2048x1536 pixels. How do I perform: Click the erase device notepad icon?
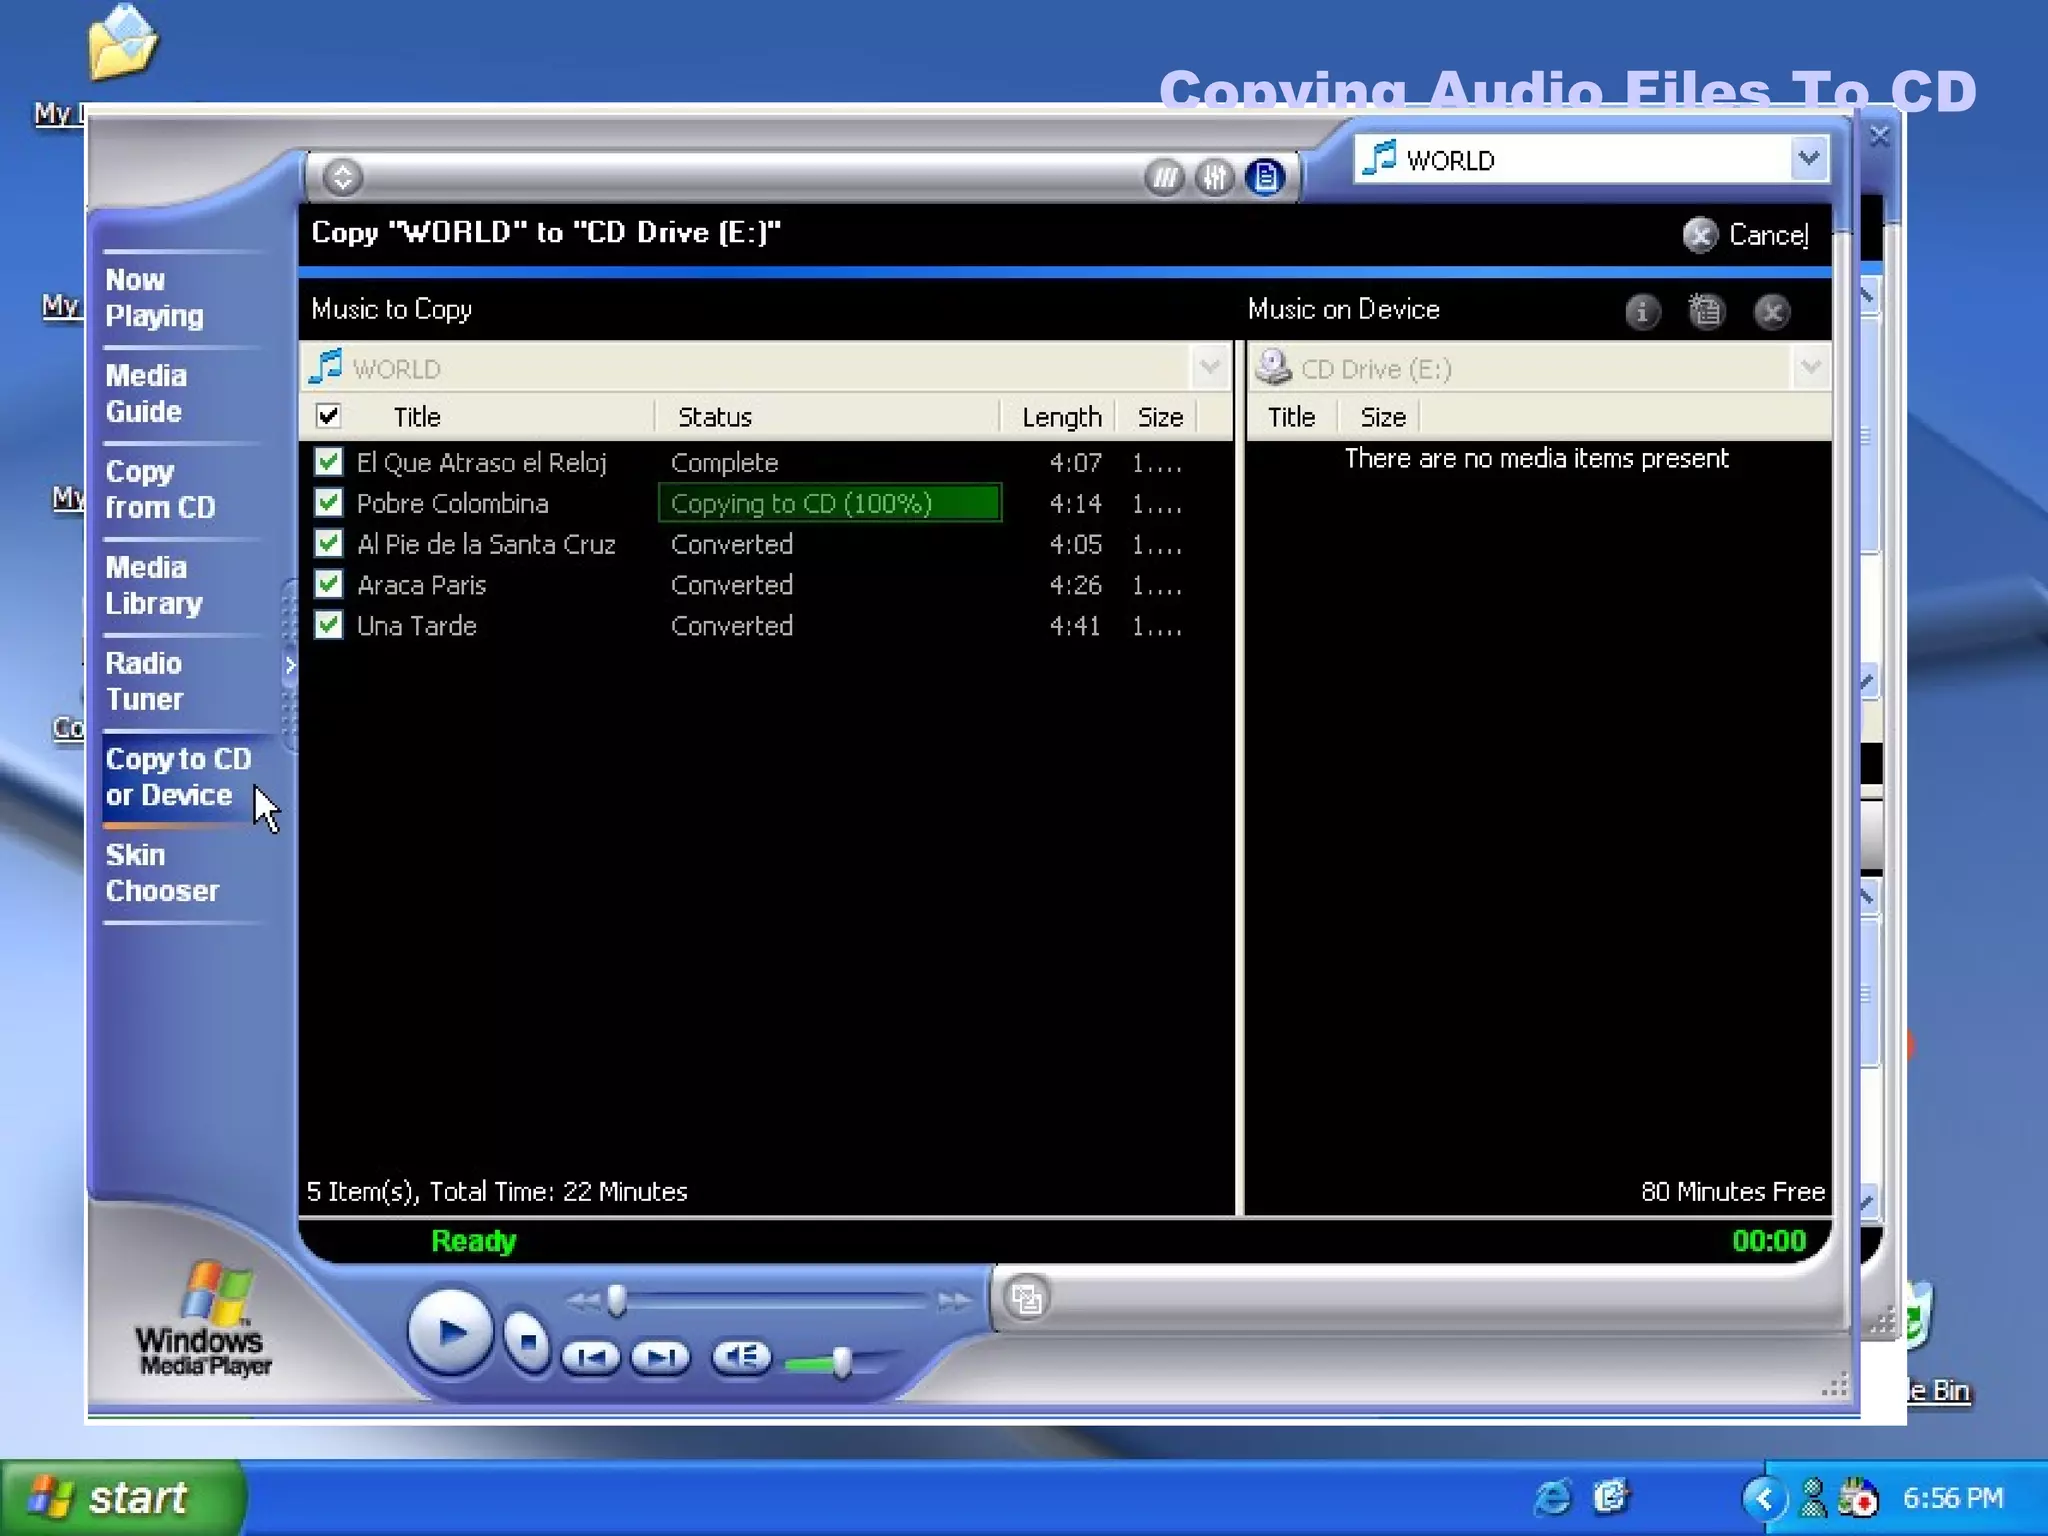pos(1706,312)
